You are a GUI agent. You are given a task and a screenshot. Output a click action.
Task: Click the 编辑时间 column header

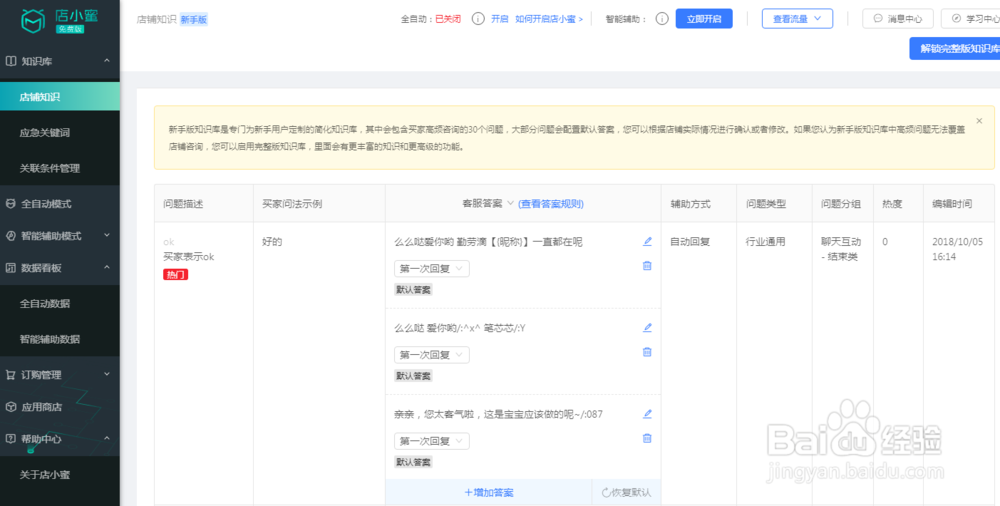point(952,204)
